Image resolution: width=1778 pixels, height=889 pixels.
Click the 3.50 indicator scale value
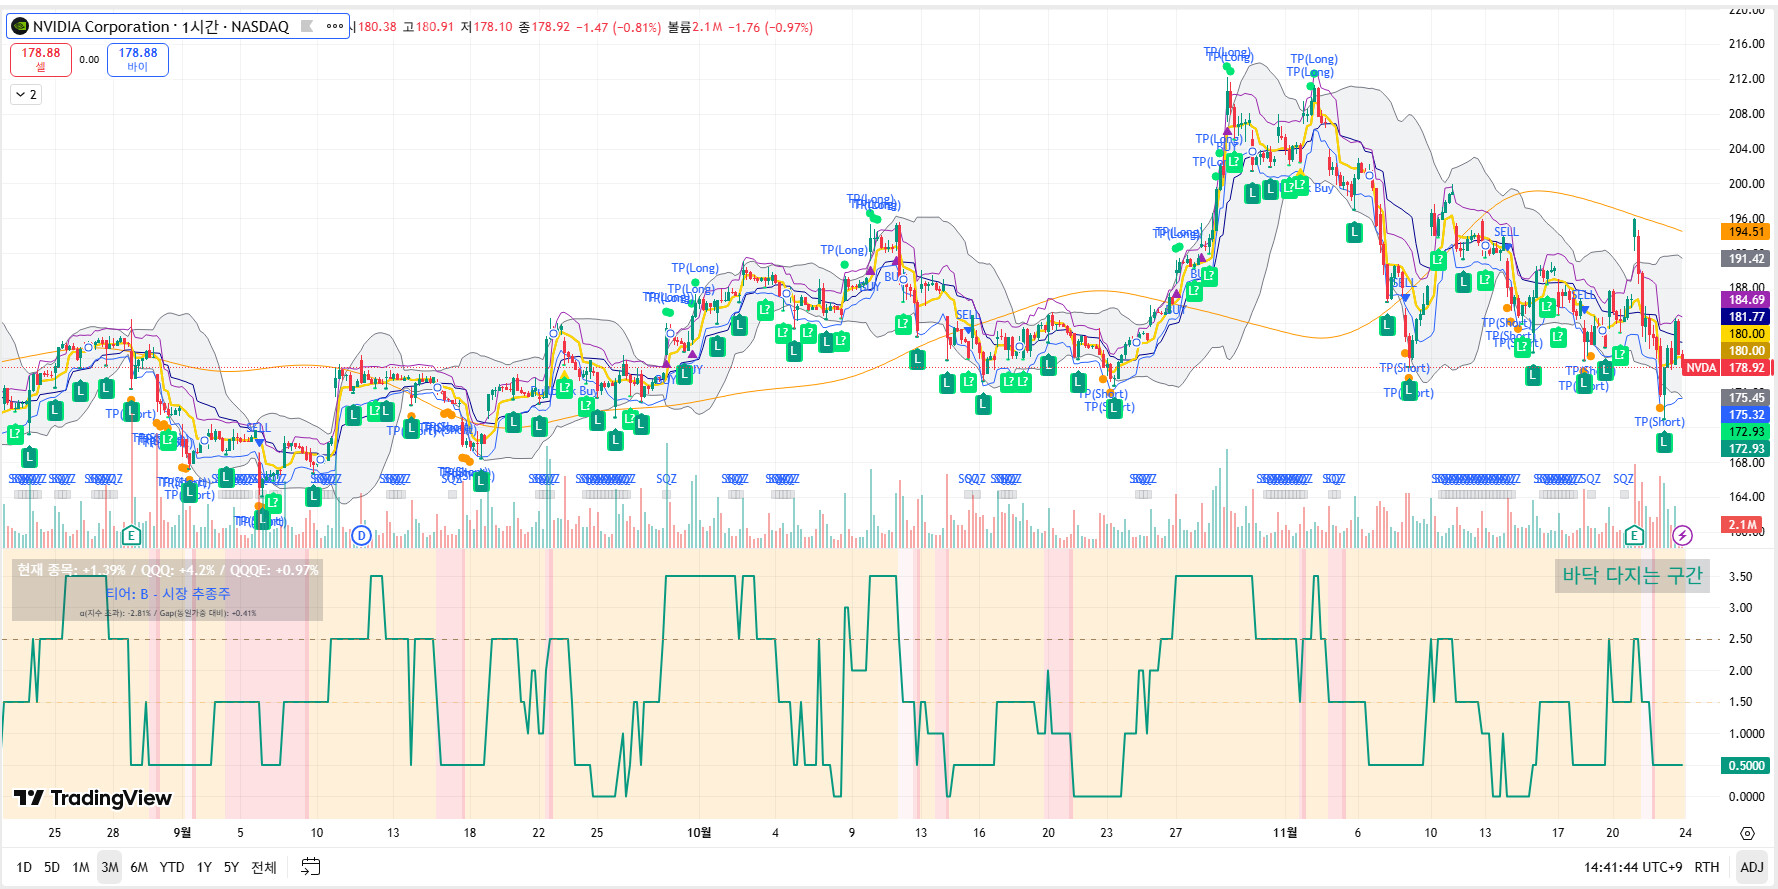1741,577
